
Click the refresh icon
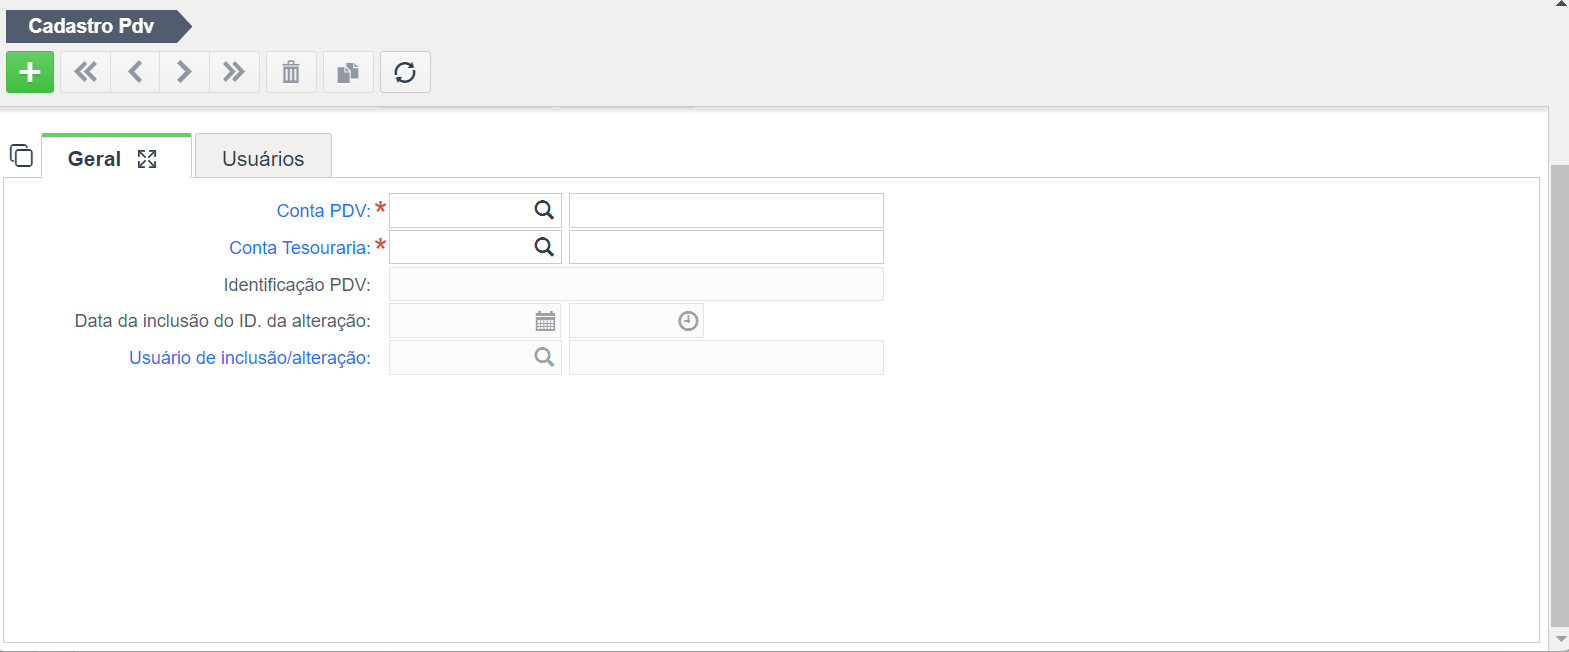coord(405,72)
